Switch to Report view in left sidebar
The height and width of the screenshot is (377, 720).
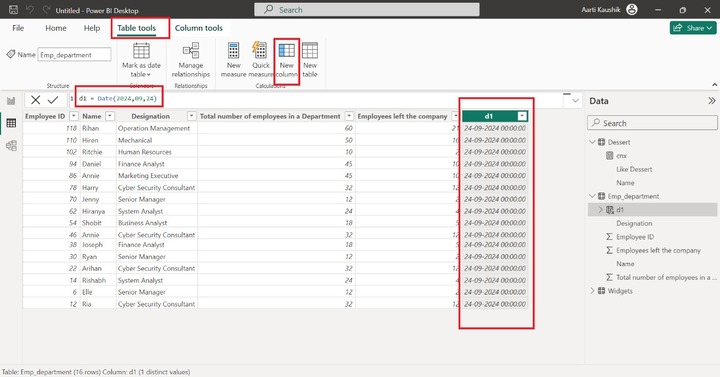click(x=11, y=101)
